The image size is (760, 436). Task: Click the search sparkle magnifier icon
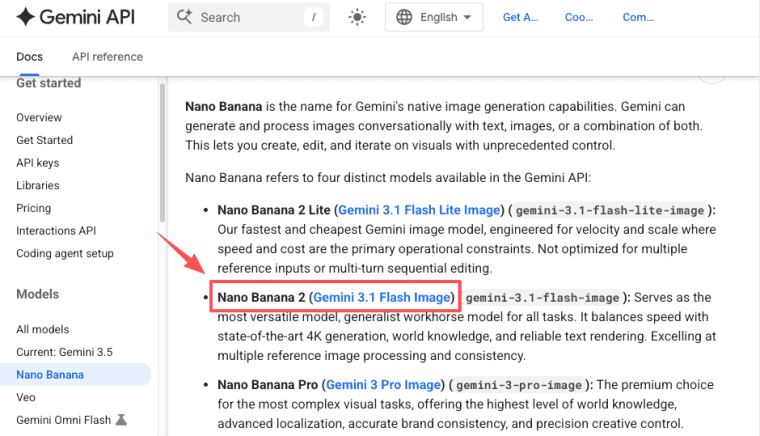click(x=184, y=17)
